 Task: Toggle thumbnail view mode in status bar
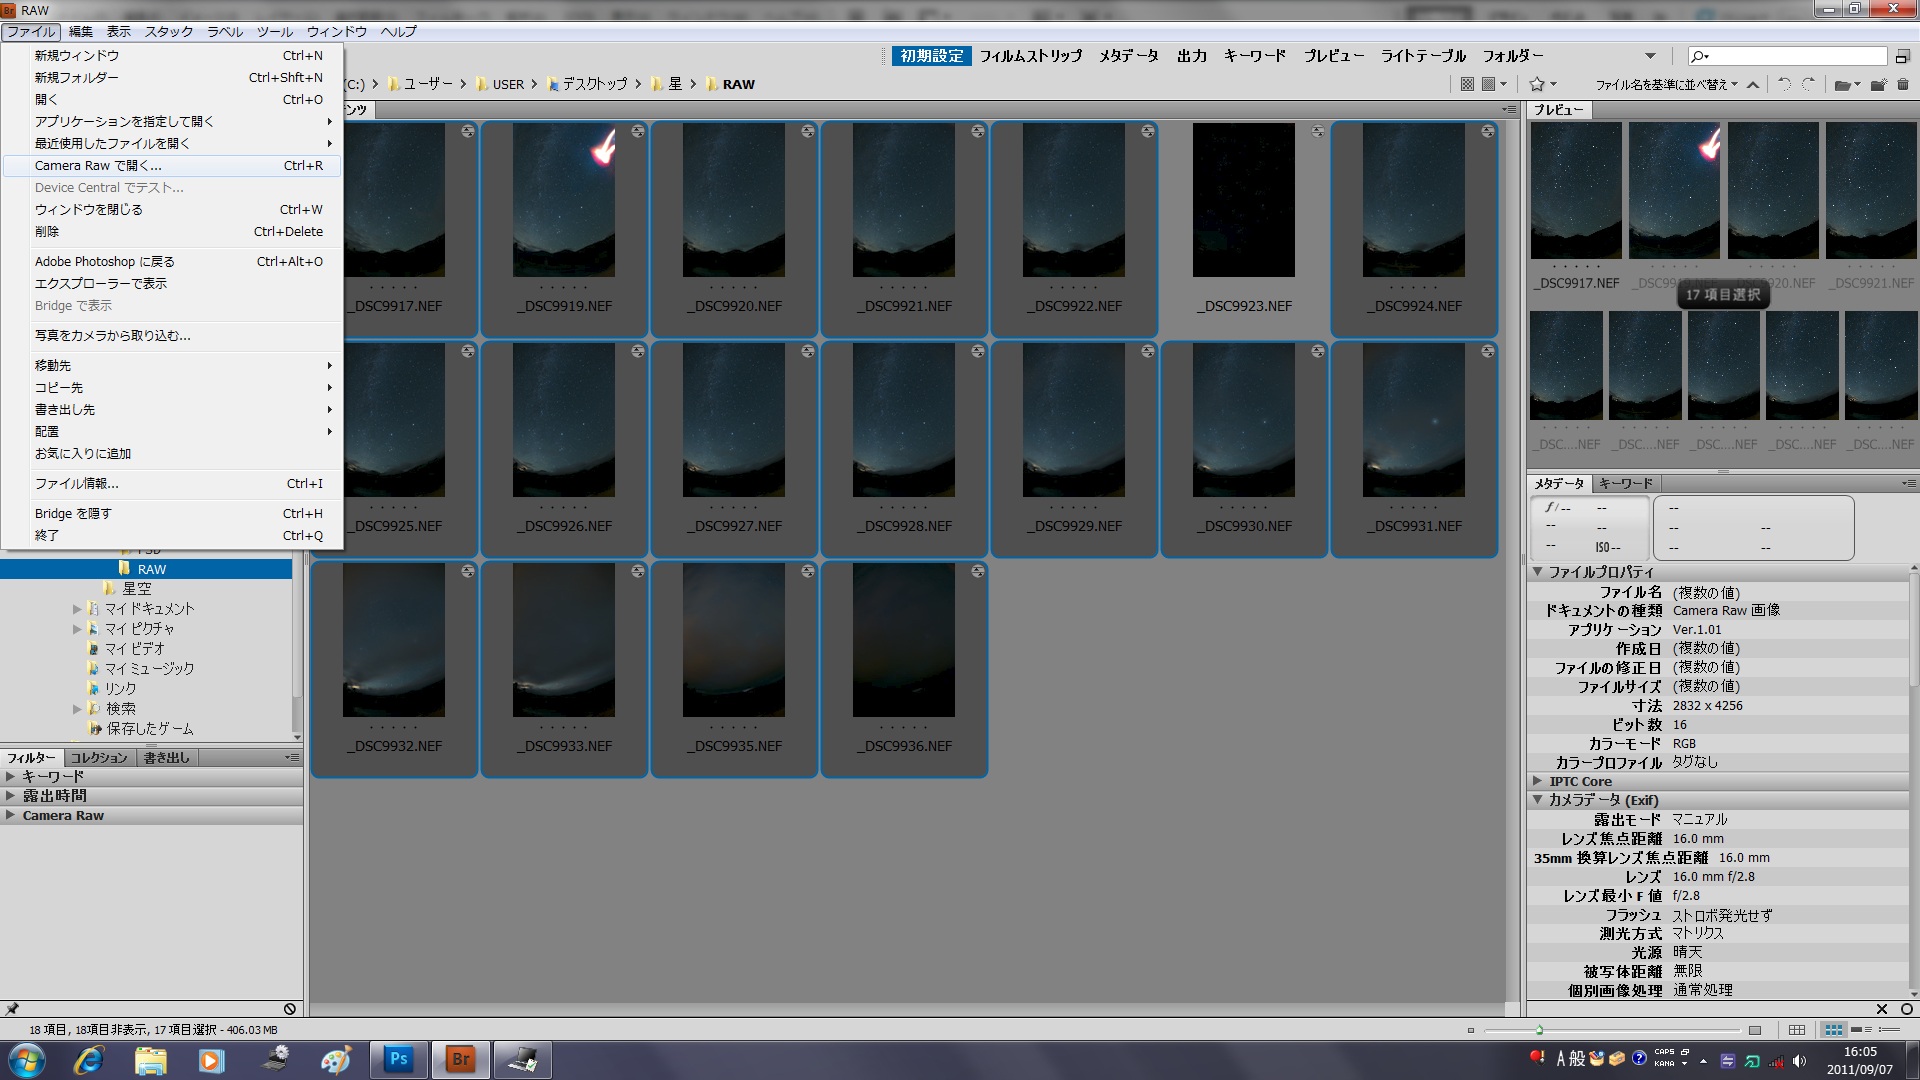tap(1833, 1030)
